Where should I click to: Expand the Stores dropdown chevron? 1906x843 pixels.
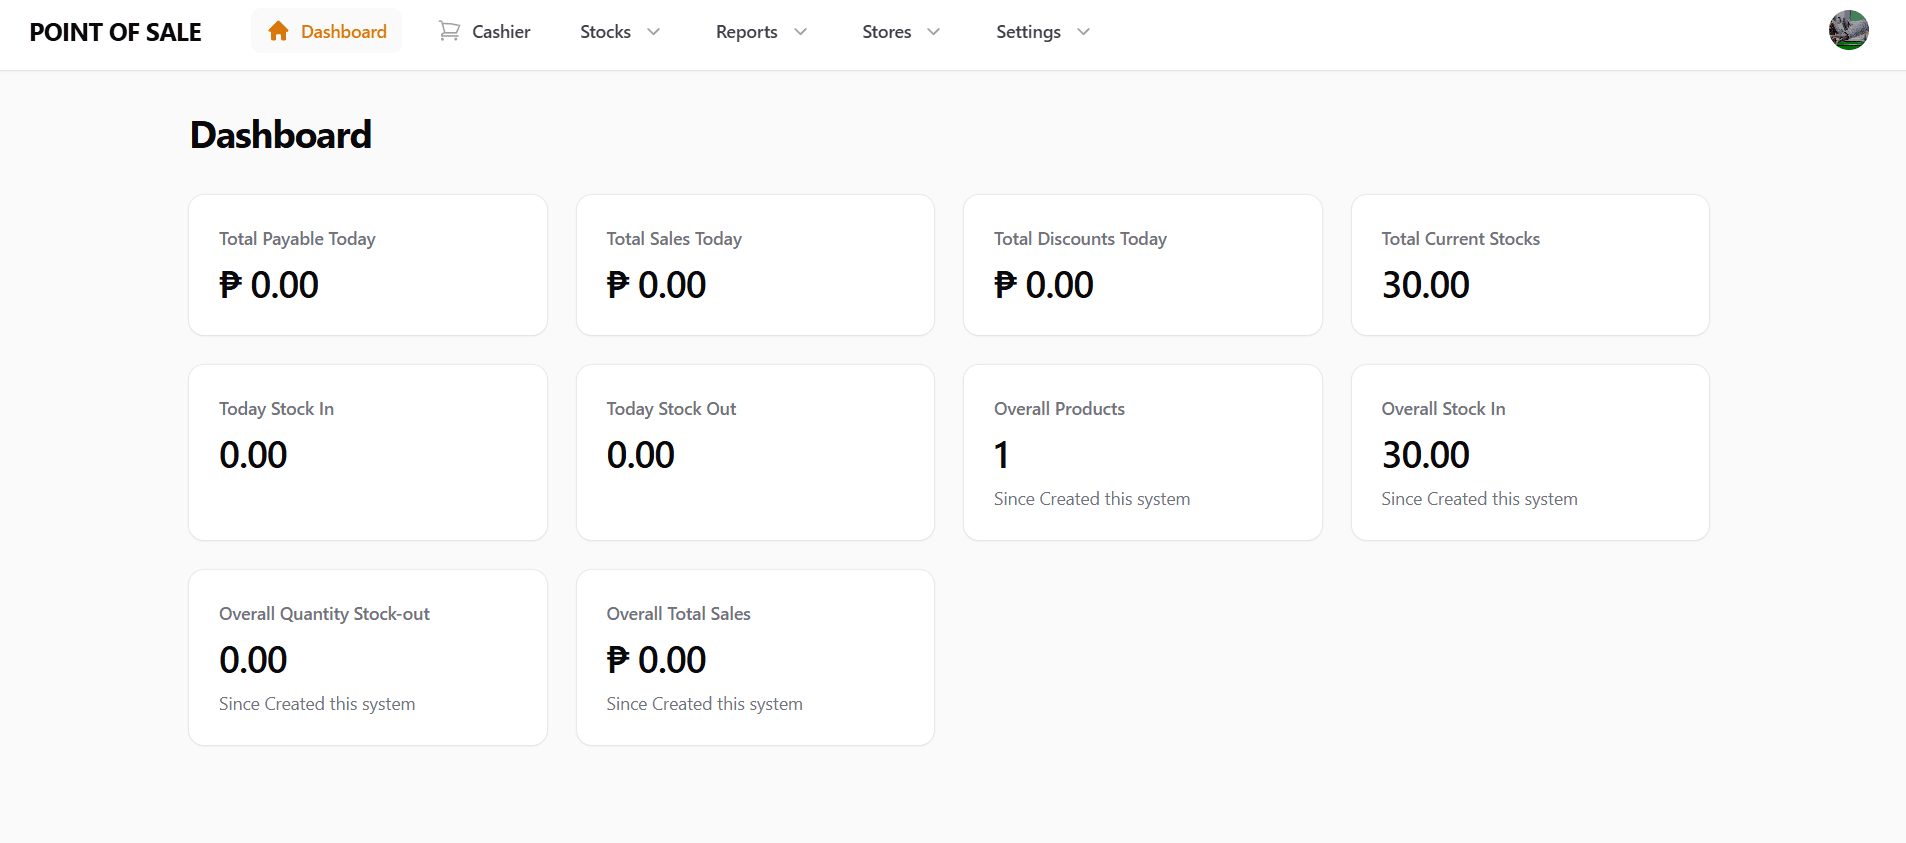point(934,32)
